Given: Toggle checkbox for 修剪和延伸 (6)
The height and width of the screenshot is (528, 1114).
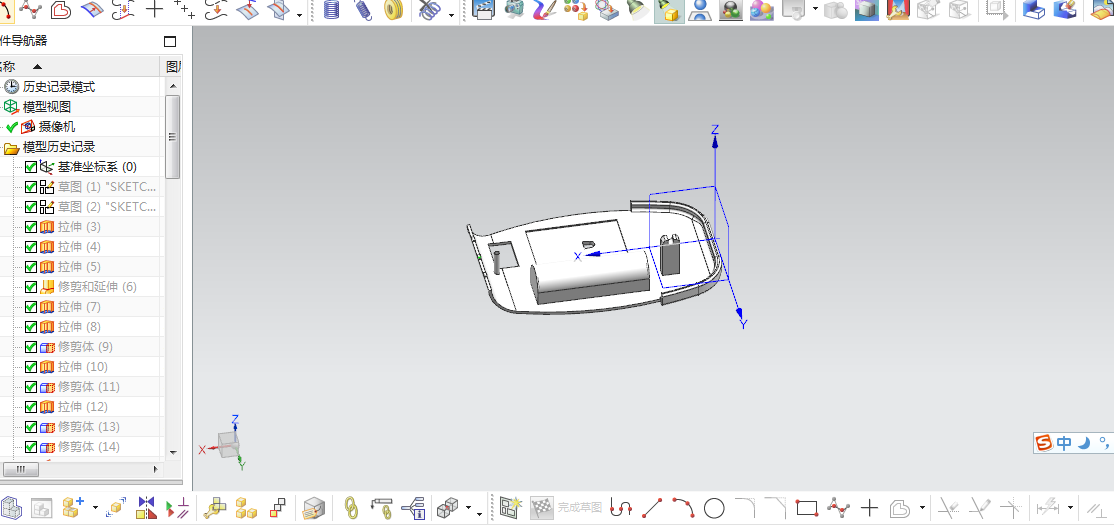Looking at the screenshot, I should point(31,287).
